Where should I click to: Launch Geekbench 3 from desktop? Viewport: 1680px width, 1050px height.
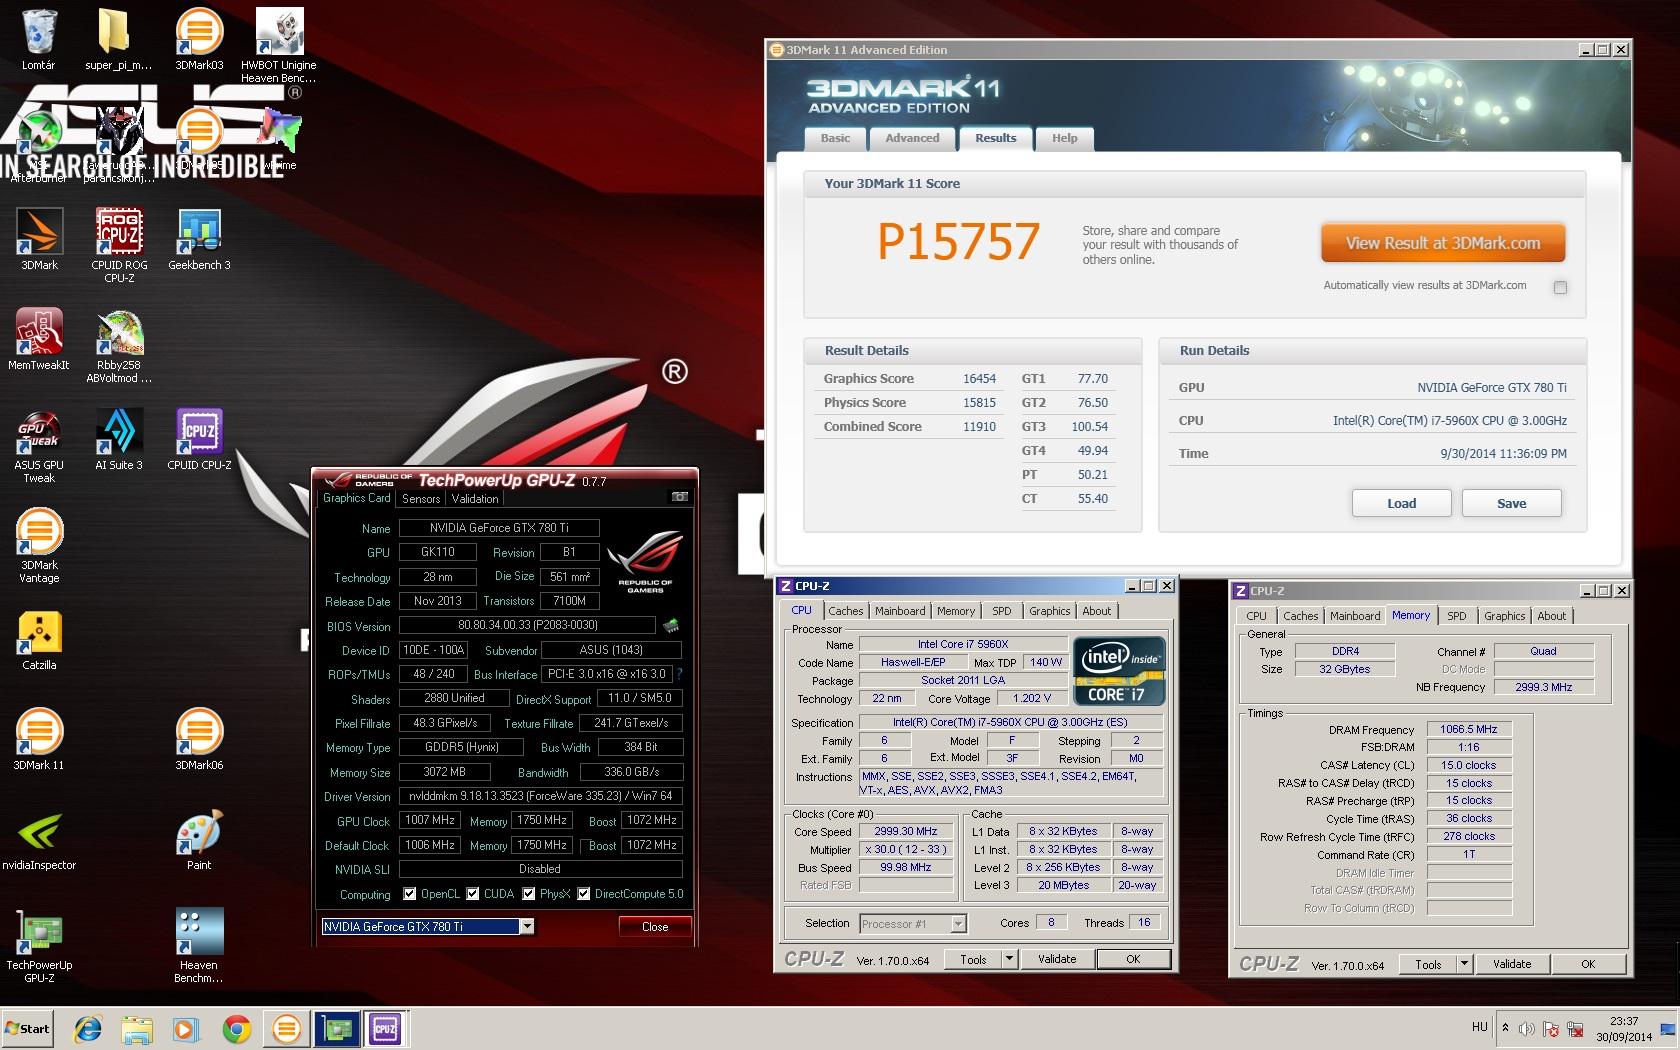pyautogui.click(x=199, y=239)
